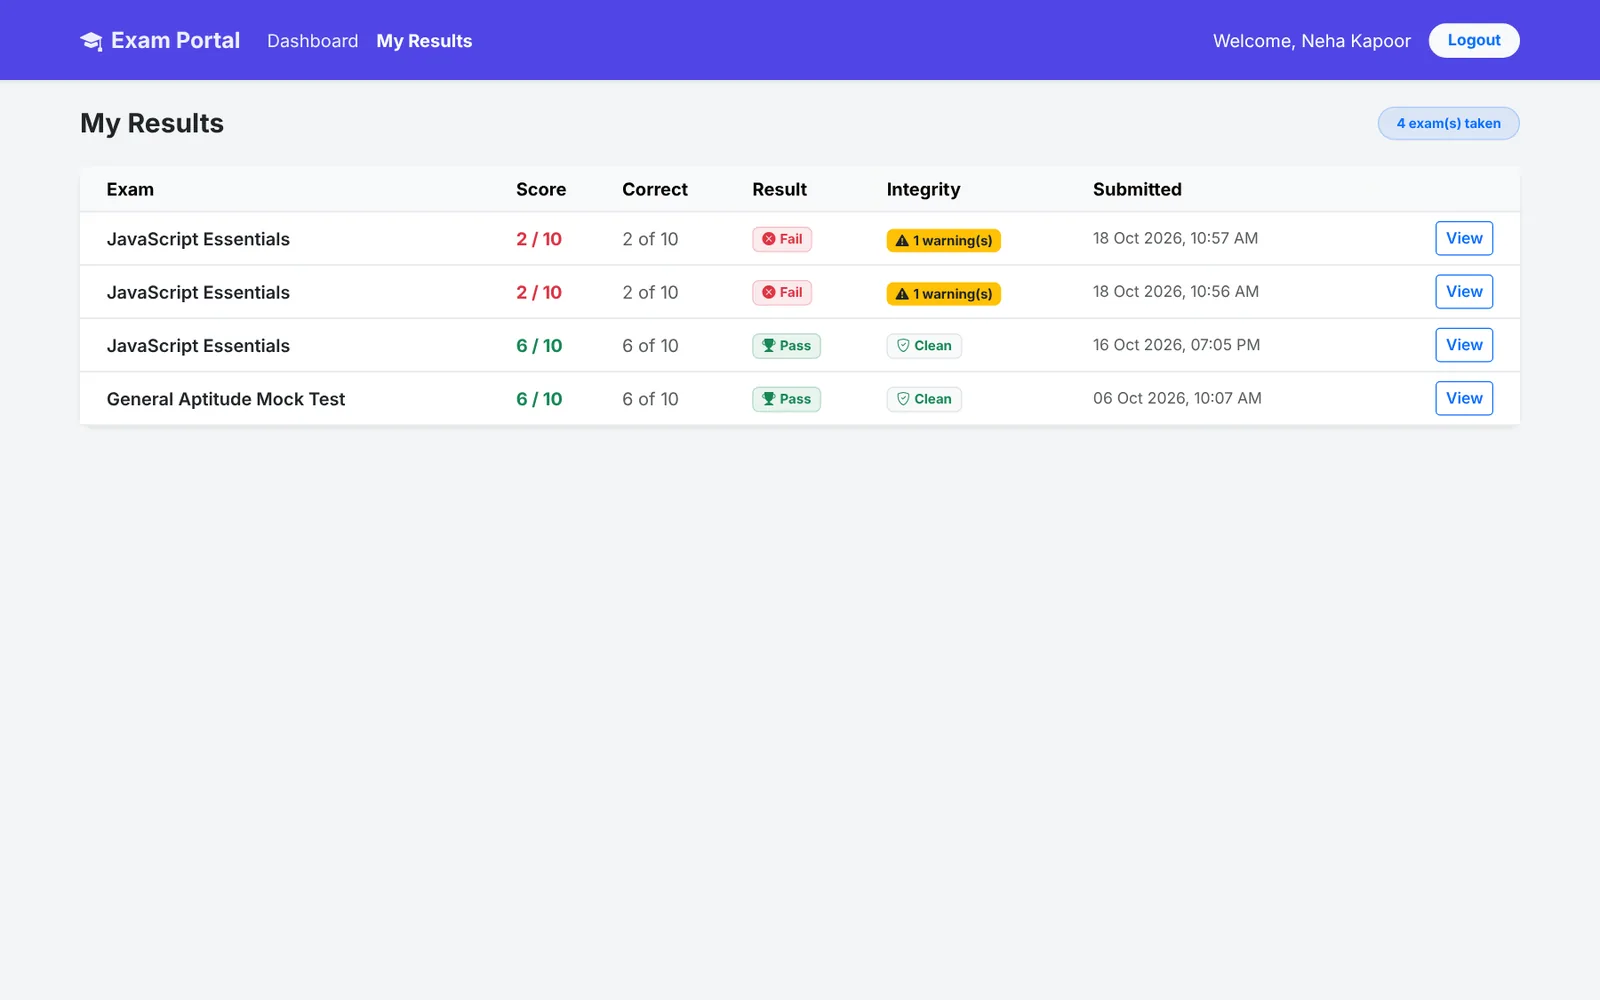Click the 16 Oct 2026, 07:05 PM timestamp
1600x1000 pixels.
[x=1176, y=345]
